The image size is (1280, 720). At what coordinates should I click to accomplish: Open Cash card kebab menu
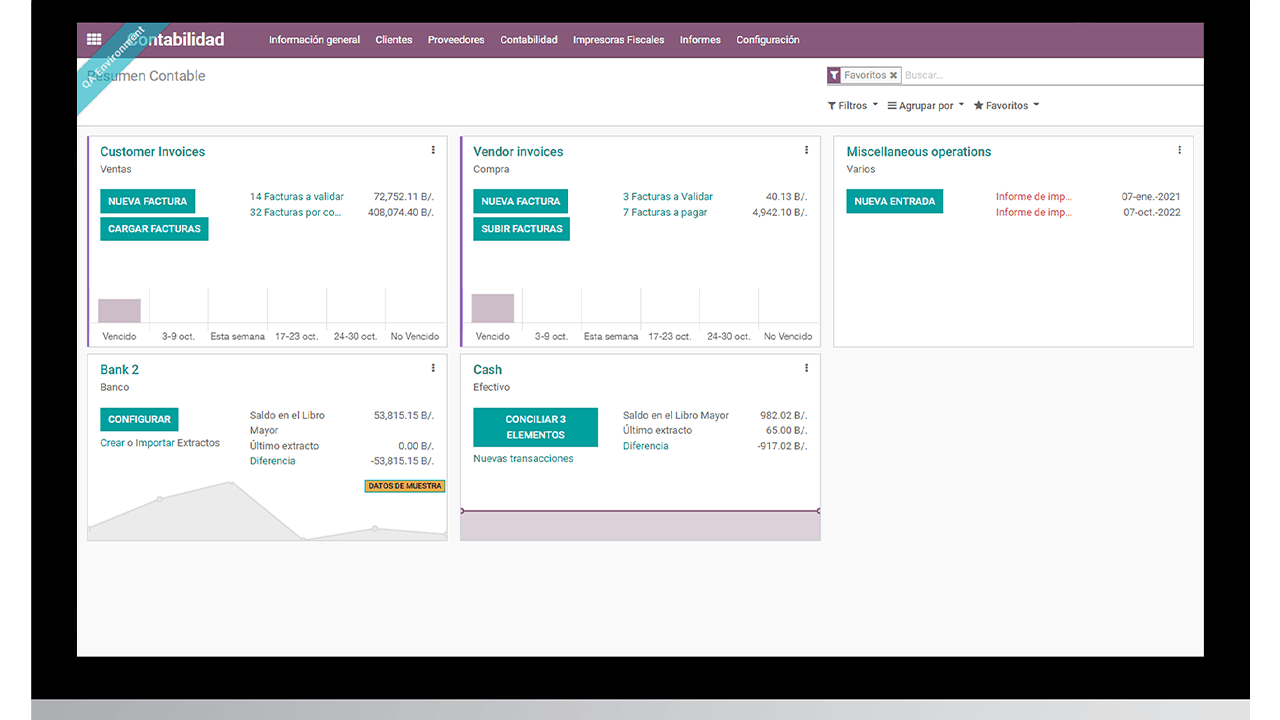[x=806, y=368]
